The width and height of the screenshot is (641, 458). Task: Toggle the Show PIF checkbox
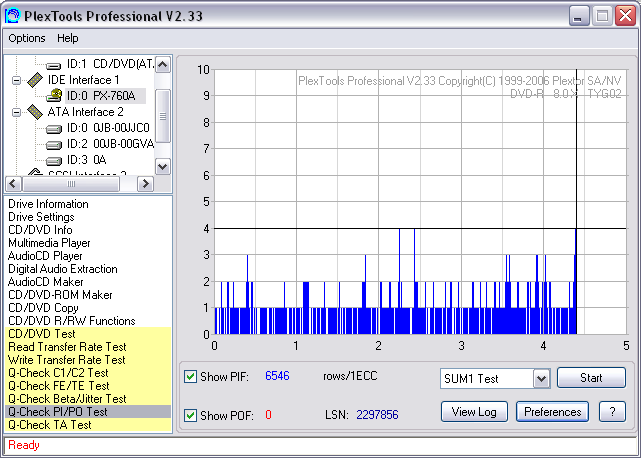(190, 377)
